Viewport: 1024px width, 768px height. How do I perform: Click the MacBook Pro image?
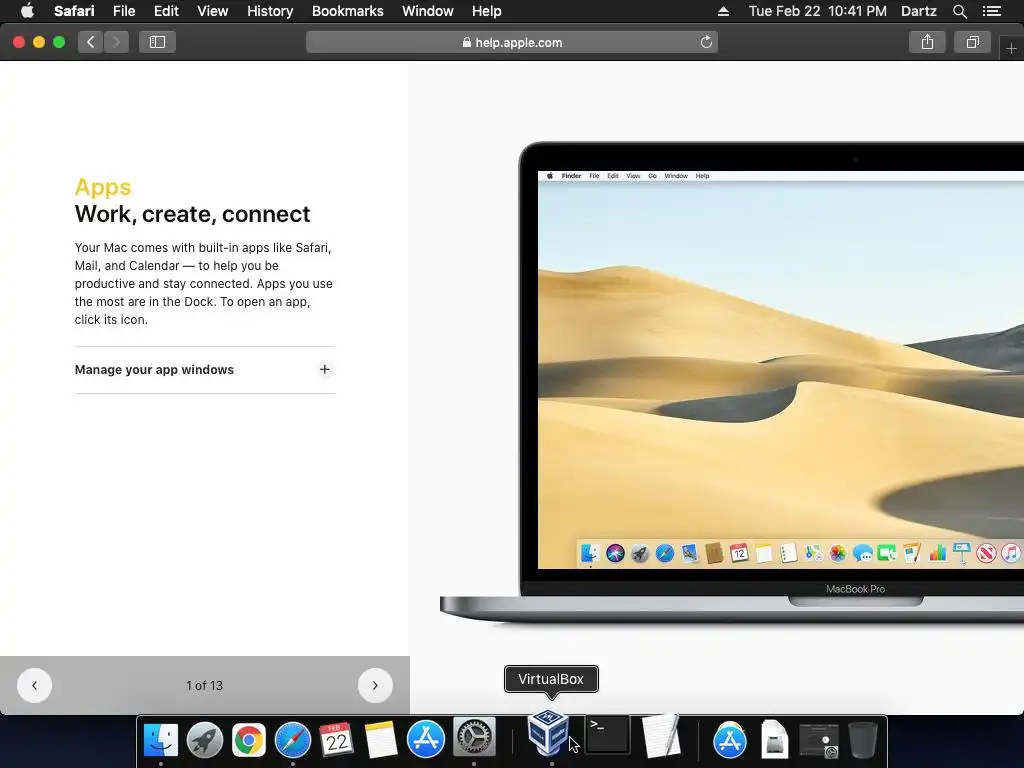tap(731, 382)
